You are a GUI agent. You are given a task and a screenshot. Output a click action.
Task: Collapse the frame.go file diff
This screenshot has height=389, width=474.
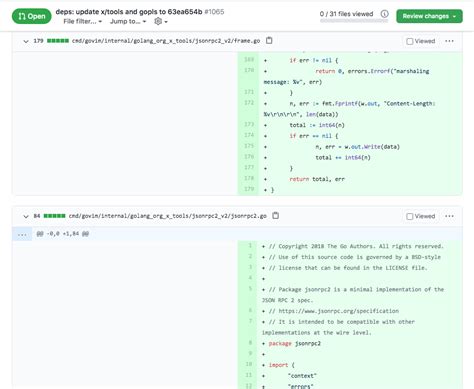tap(26, 41)
